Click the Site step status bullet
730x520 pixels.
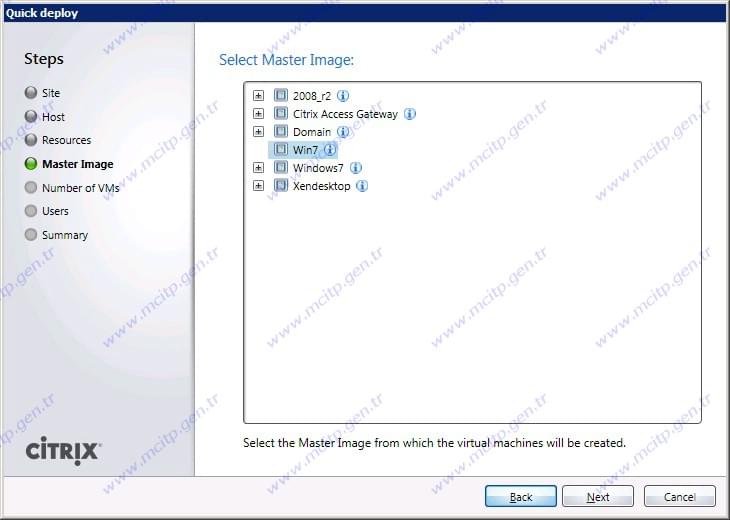[x=31, y=93]
